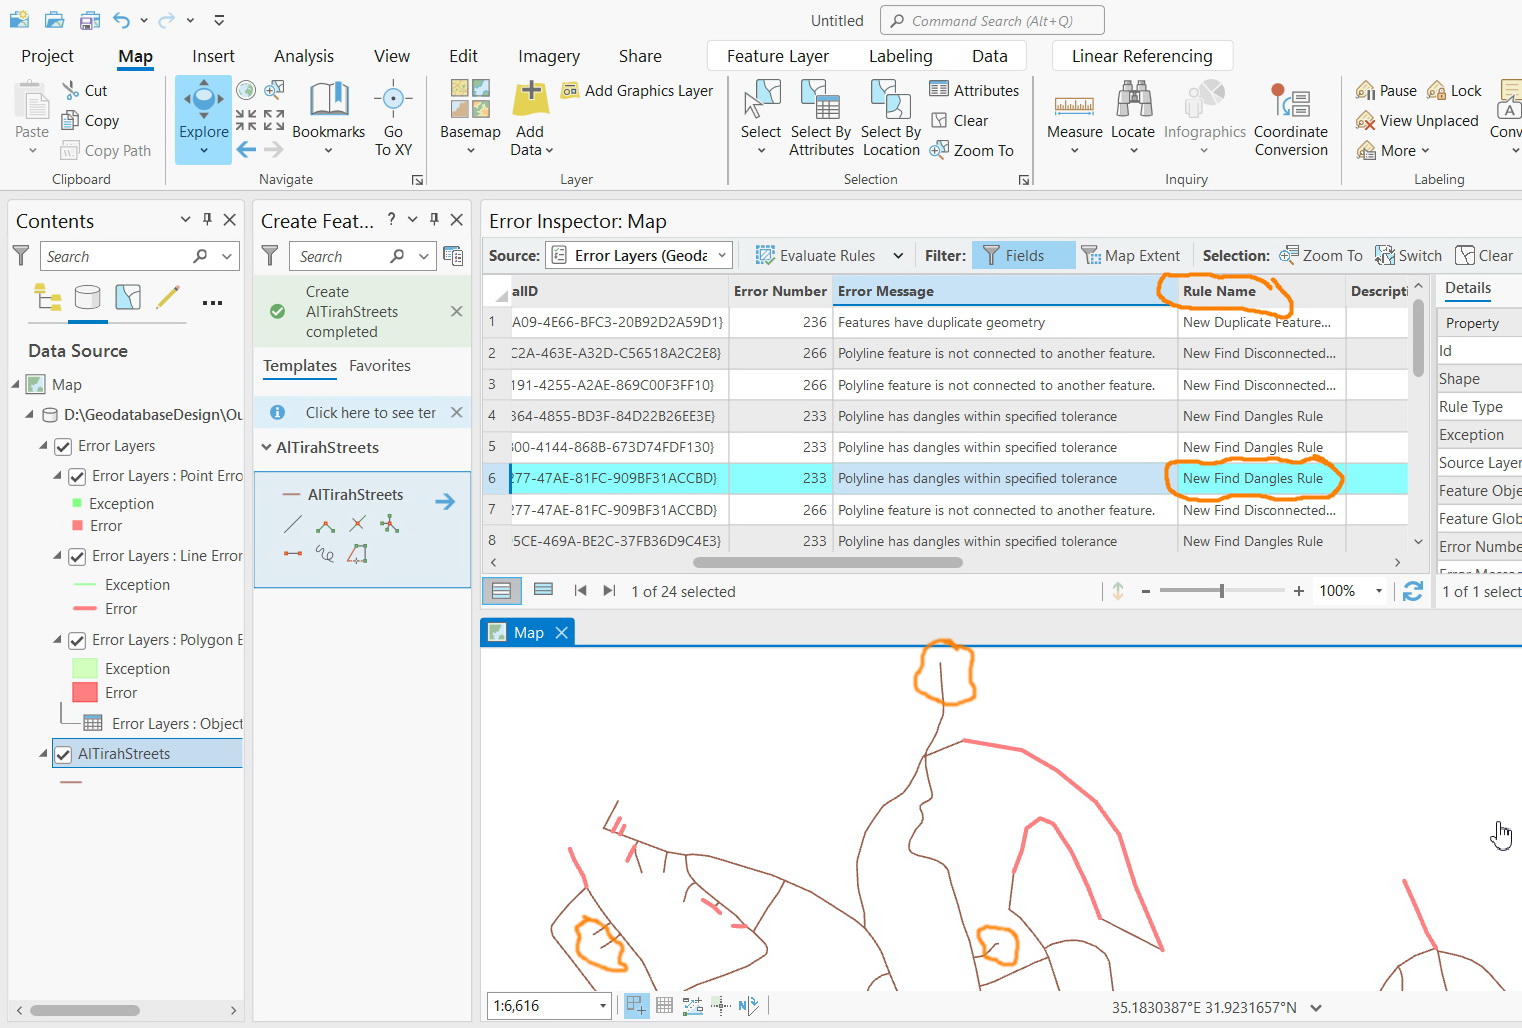This screenshot has height=1028, width=1522.
Task: Click the Evaluate Rules button
Action: coord(827,255)
